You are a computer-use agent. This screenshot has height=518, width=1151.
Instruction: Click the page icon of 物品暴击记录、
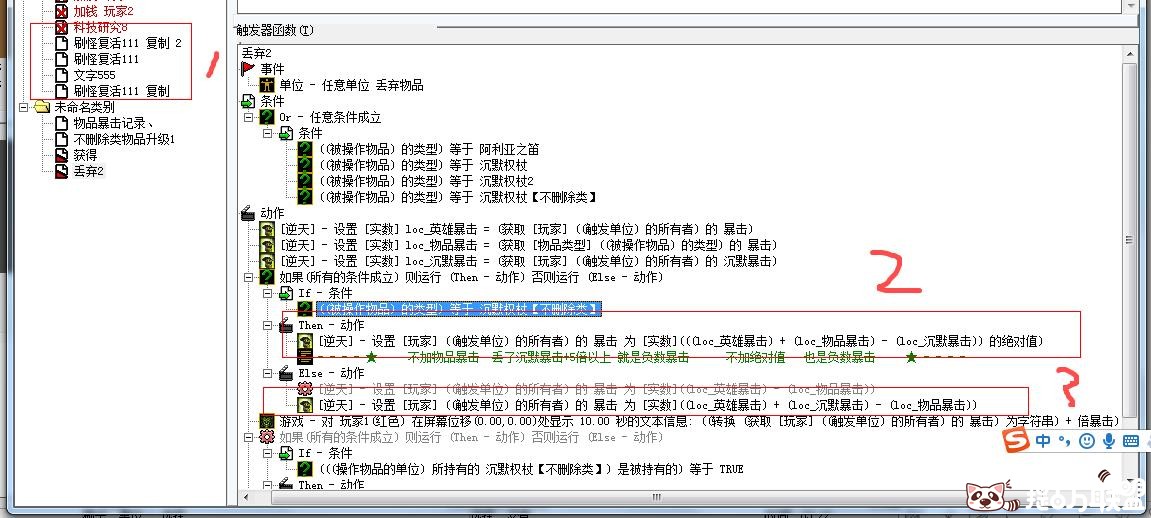[x=62, y=123]
